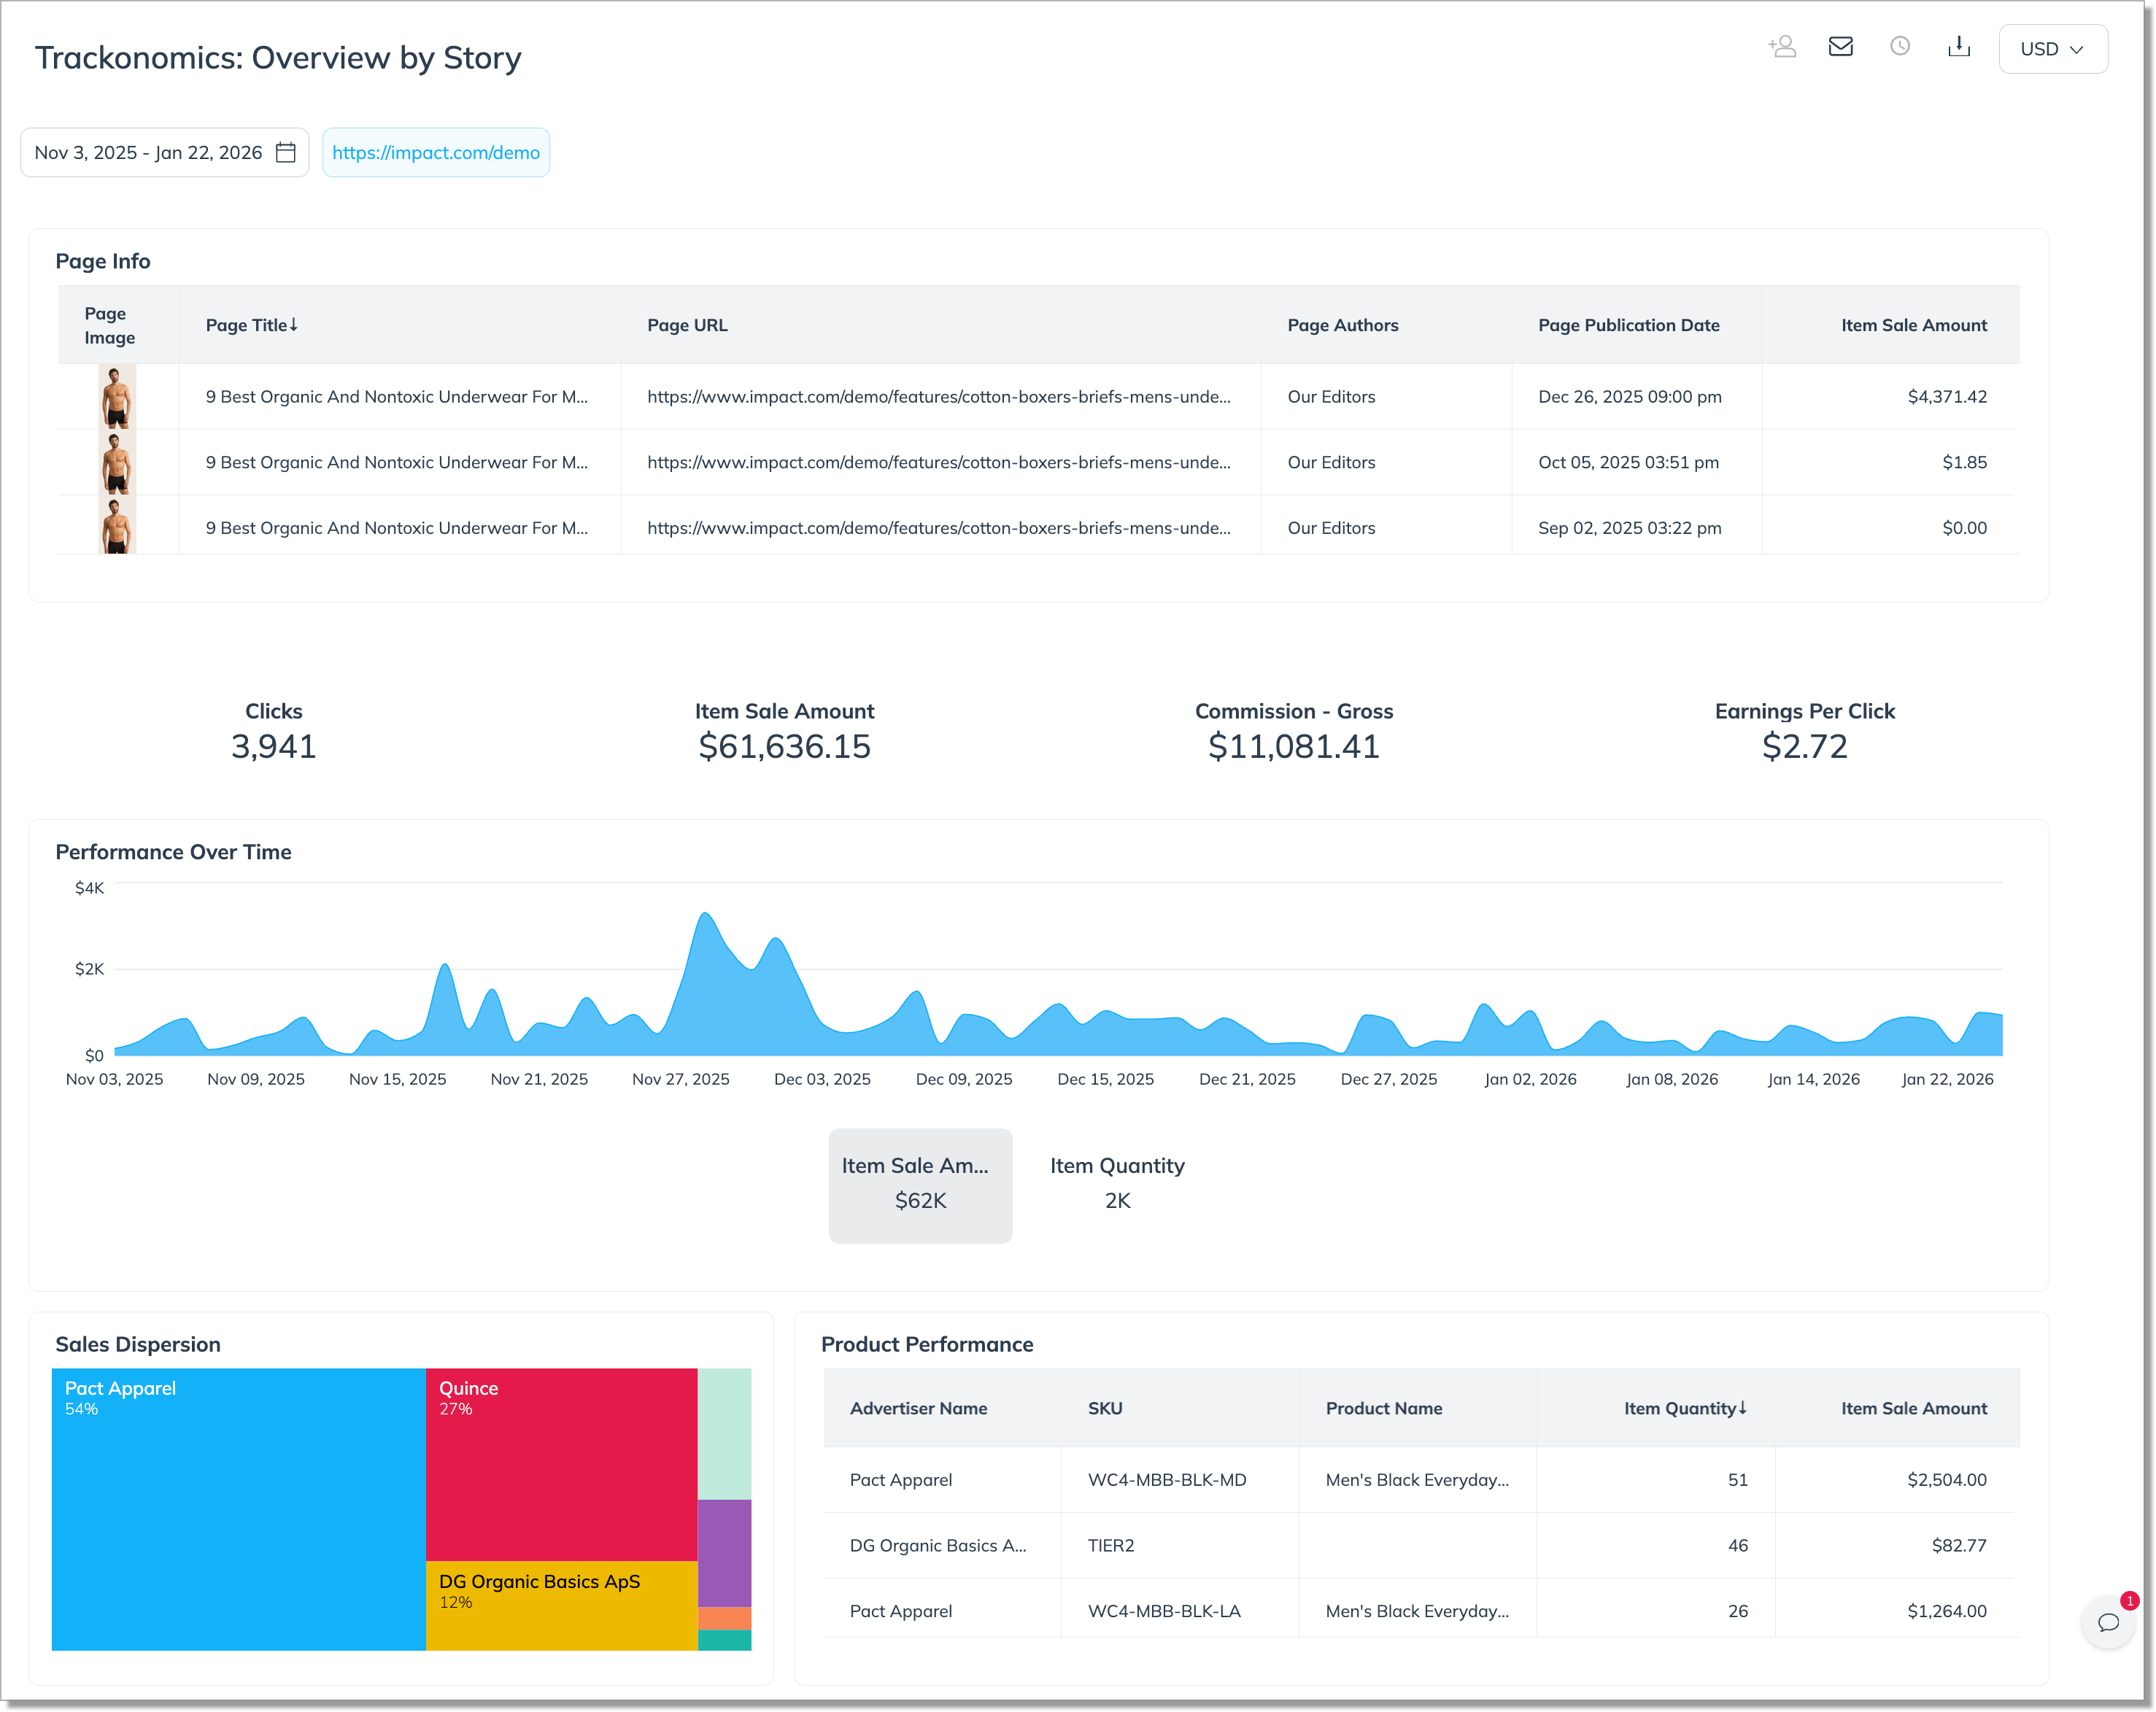Open first row's cotton-boxers page URL
The image size is (2156, 1712).
pyautogui.click(x=938, y=397)
